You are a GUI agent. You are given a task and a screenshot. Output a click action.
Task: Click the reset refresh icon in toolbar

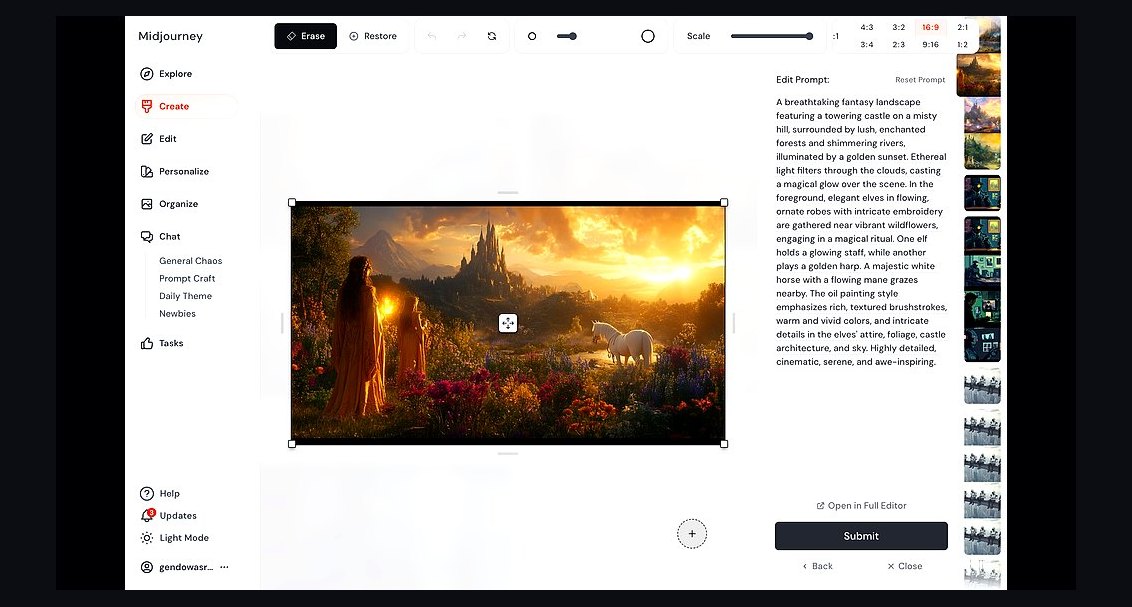[492, 36]
